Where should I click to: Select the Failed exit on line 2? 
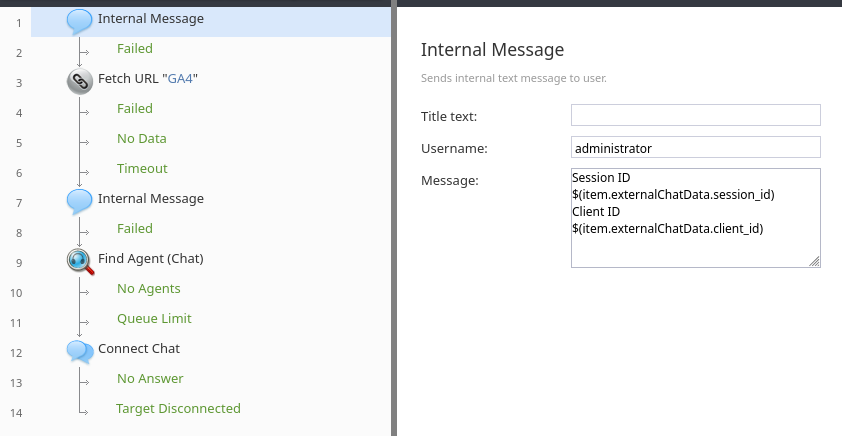pyautogui.click(x=135, y=48)
